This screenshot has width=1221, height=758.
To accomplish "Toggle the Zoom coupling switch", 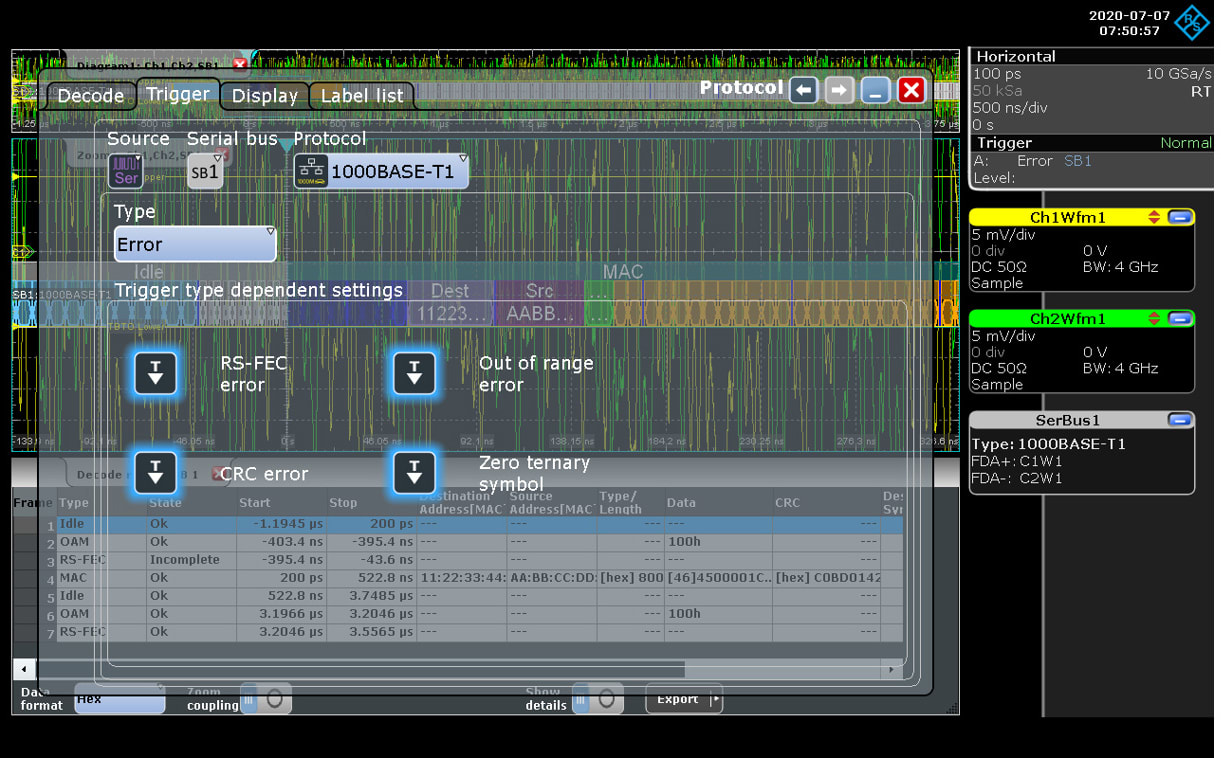I will (x=267, y=700).
